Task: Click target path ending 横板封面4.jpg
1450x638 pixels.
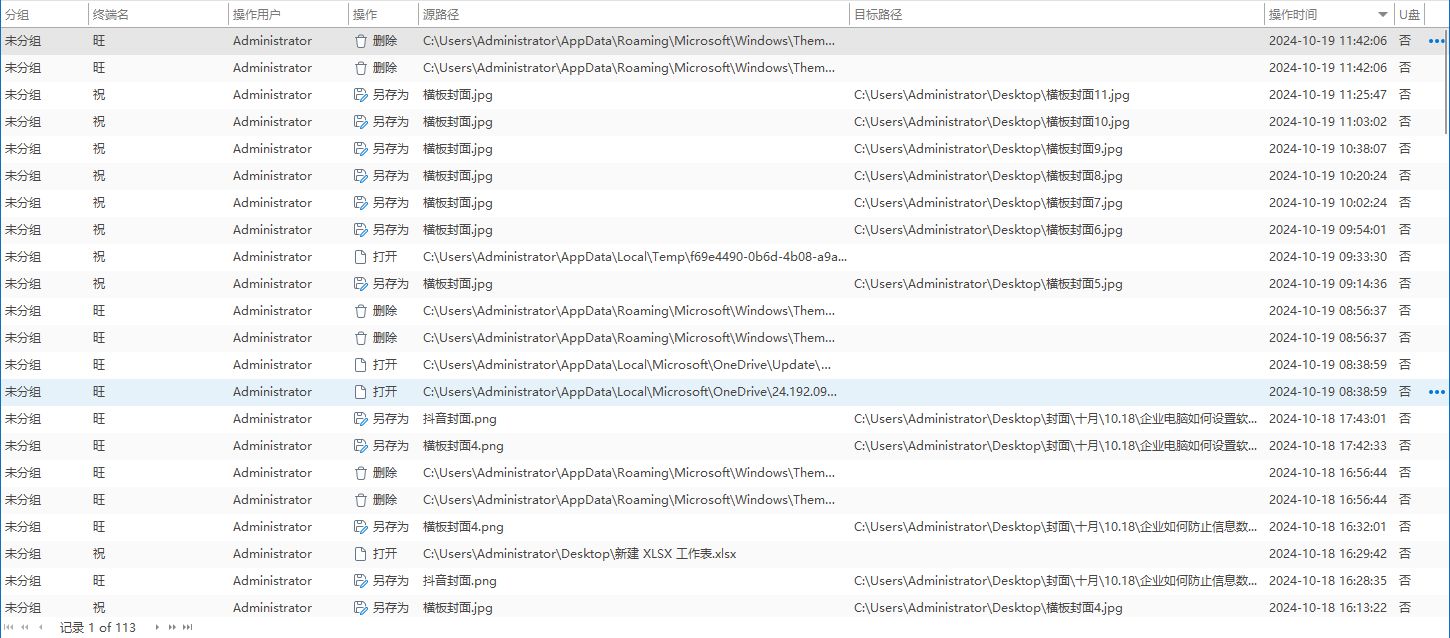Action: coord(988,608)
